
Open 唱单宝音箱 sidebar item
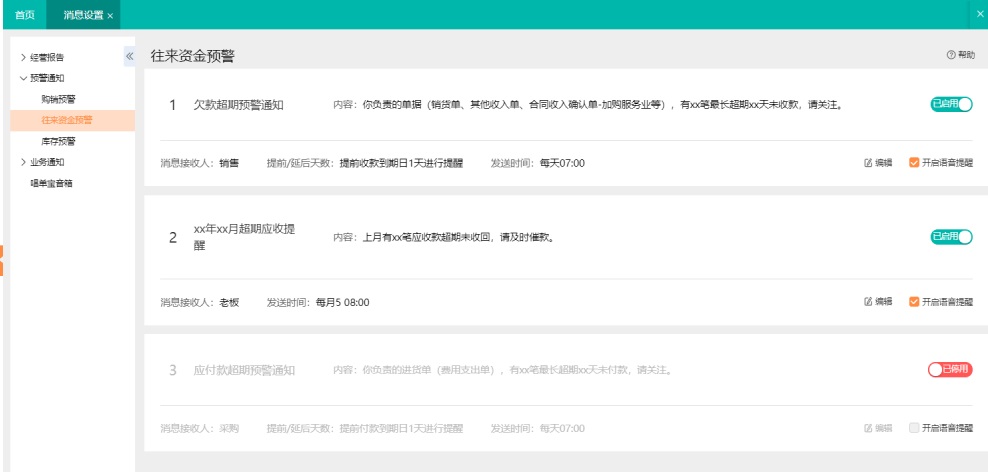click(51, 183)
